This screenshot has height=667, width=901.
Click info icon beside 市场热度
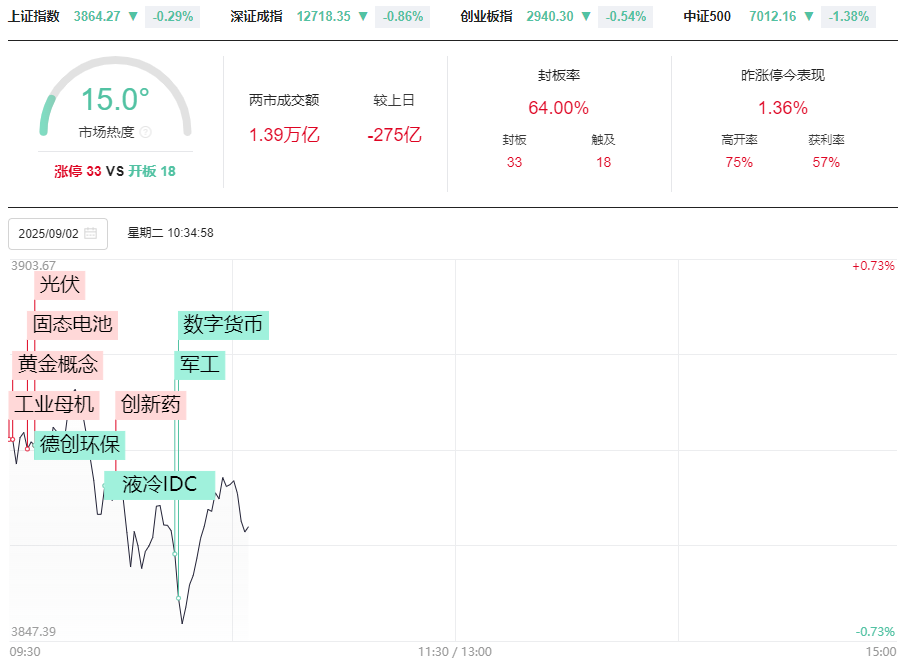pyautogui.click(x=146, y=132)
